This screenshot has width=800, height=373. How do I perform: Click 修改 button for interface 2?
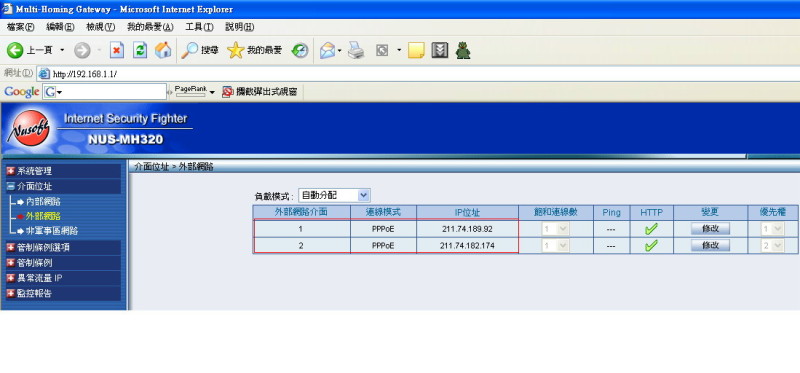710,245
